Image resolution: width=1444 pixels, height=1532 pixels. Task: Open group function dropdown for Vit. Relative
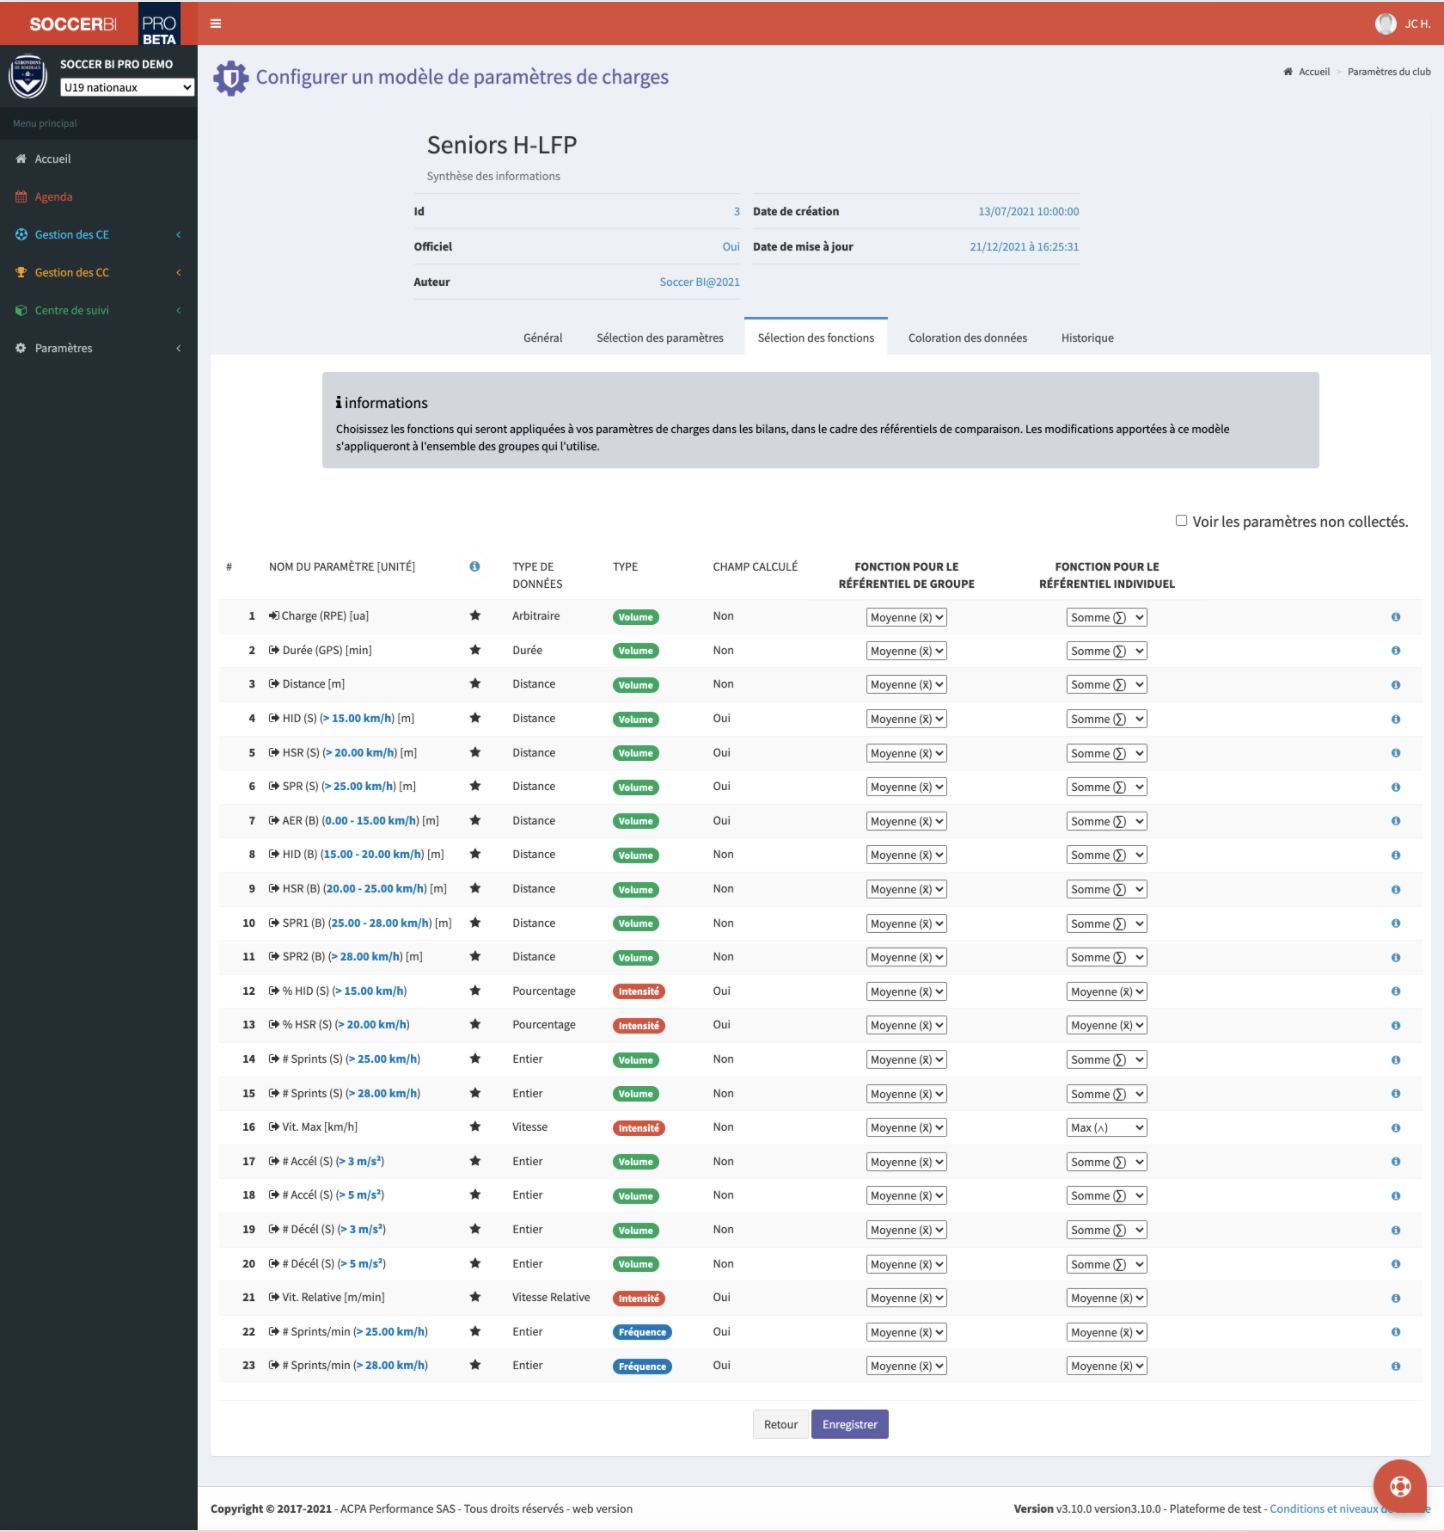[x=906, y=1298]
